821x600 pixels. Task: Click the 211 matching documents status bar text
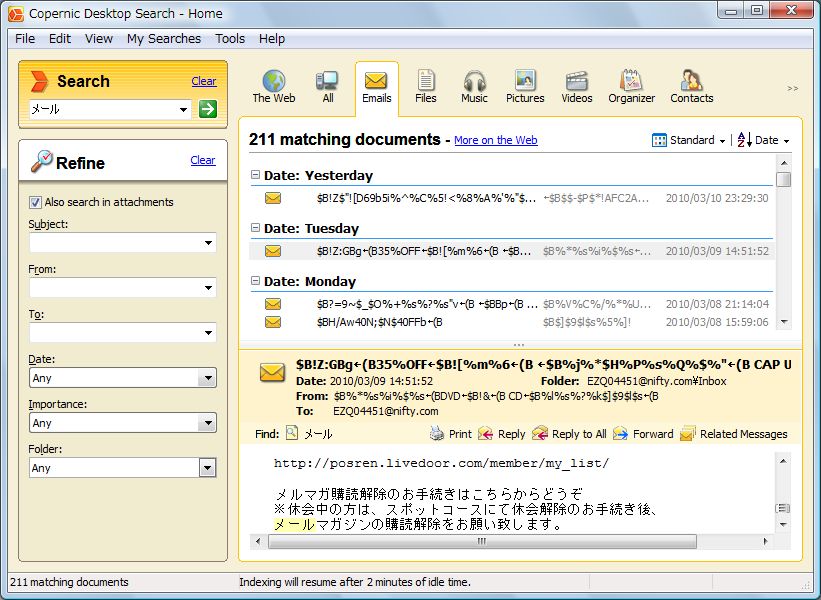(69, 582)
